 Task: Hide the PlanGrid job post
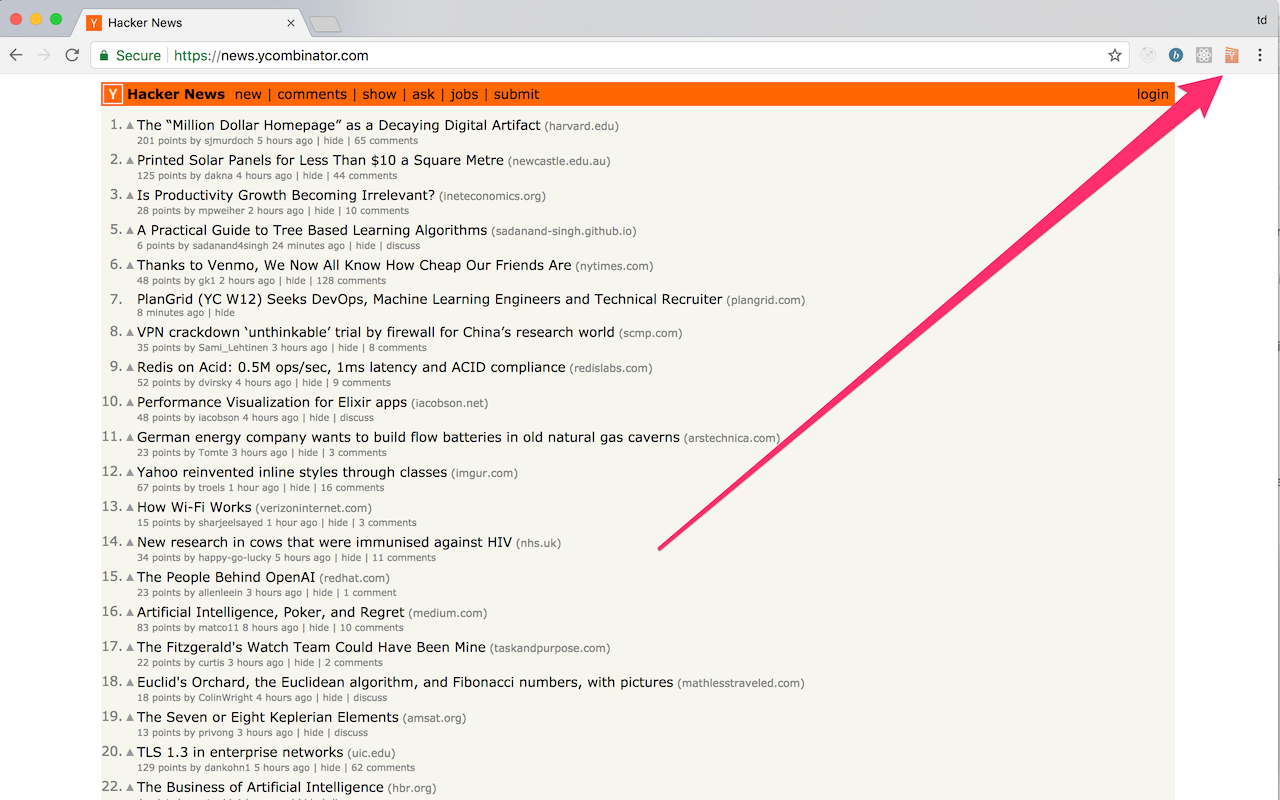point(225,313)
